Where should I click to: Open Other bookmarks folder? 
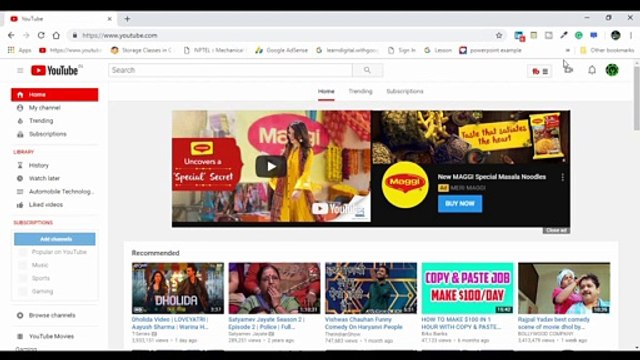click(607, 50)
